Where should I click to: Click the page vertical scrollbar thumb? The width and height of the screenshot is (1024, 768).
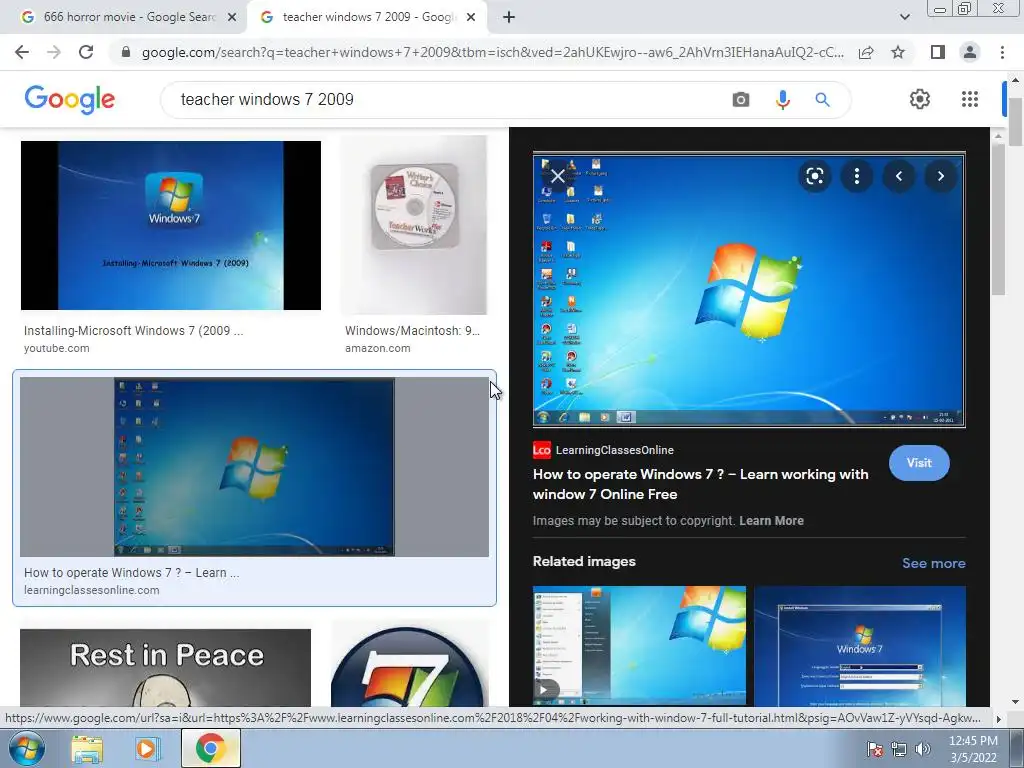(x=1015, y=121)
